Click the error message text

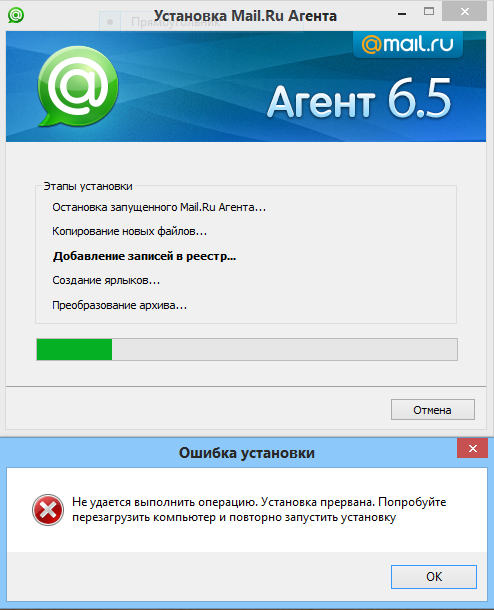pos(259,510)
